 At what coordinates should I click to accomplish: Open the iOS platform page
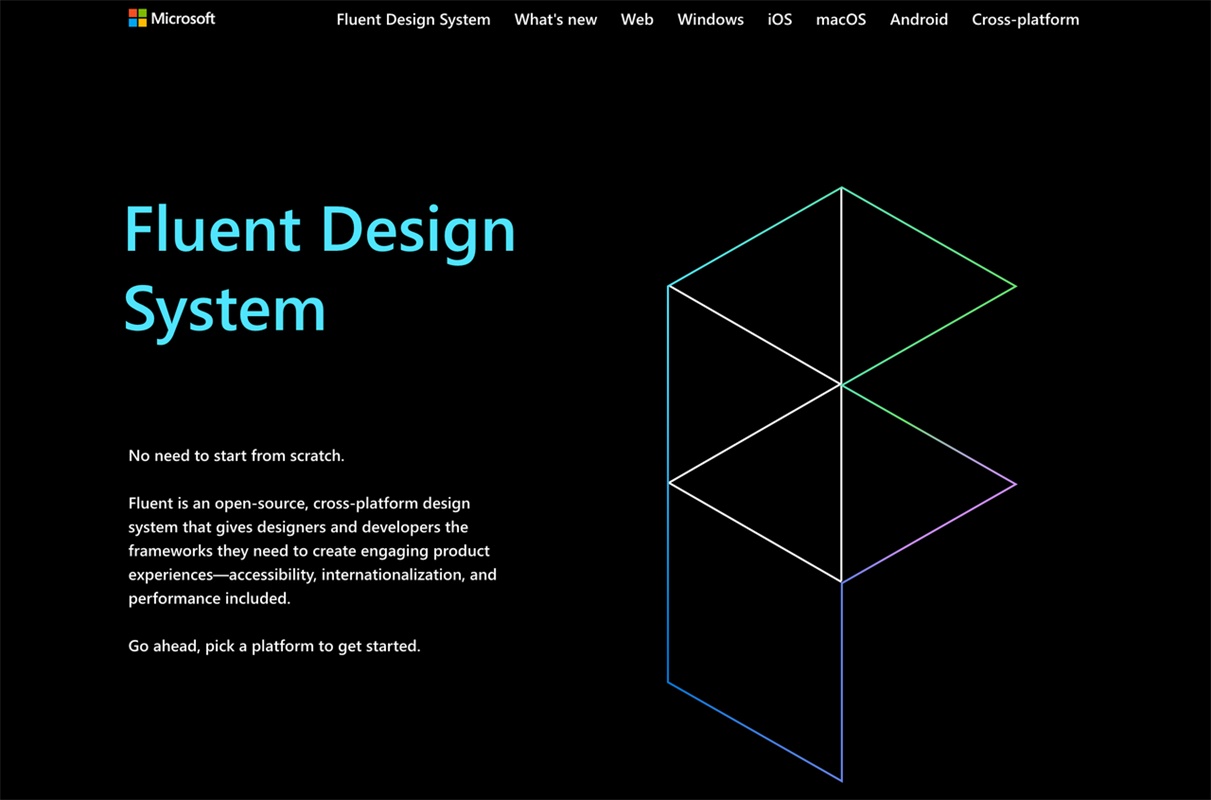coord(780,19)
